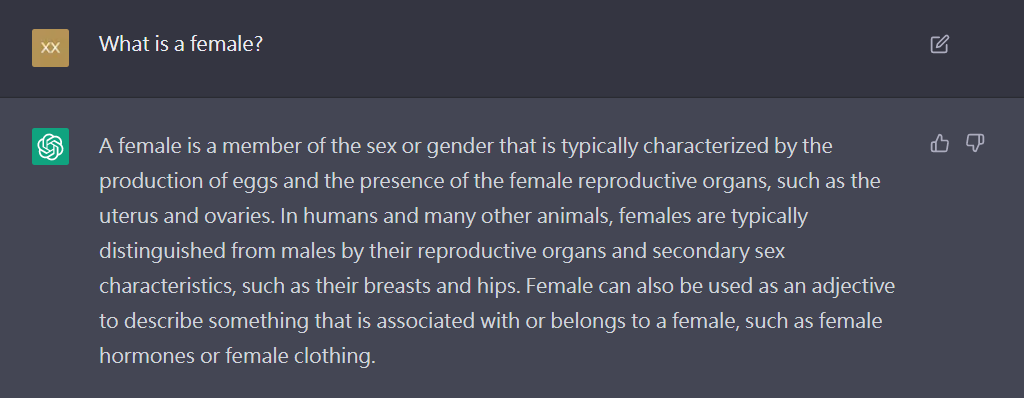
Task: Click the response line starting 'A female is a member'
Action: coord(466,146)
